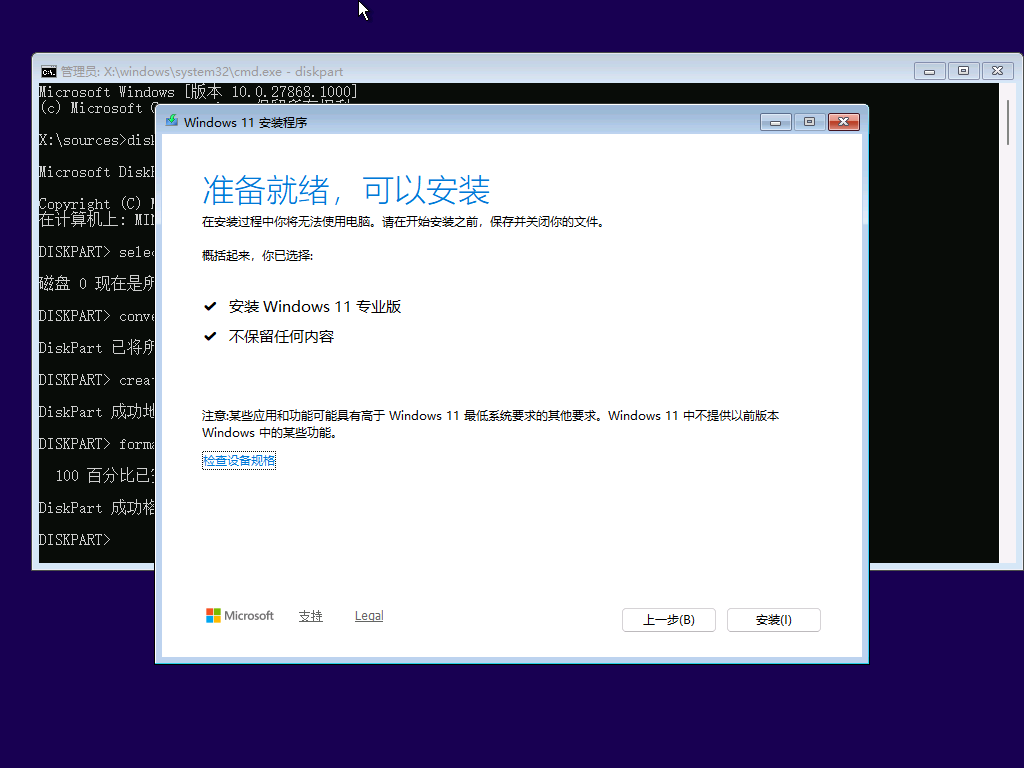Click the line 在安装过程中你将无法使用电脑
The image size is (1024, 768).
coord(404,222)
